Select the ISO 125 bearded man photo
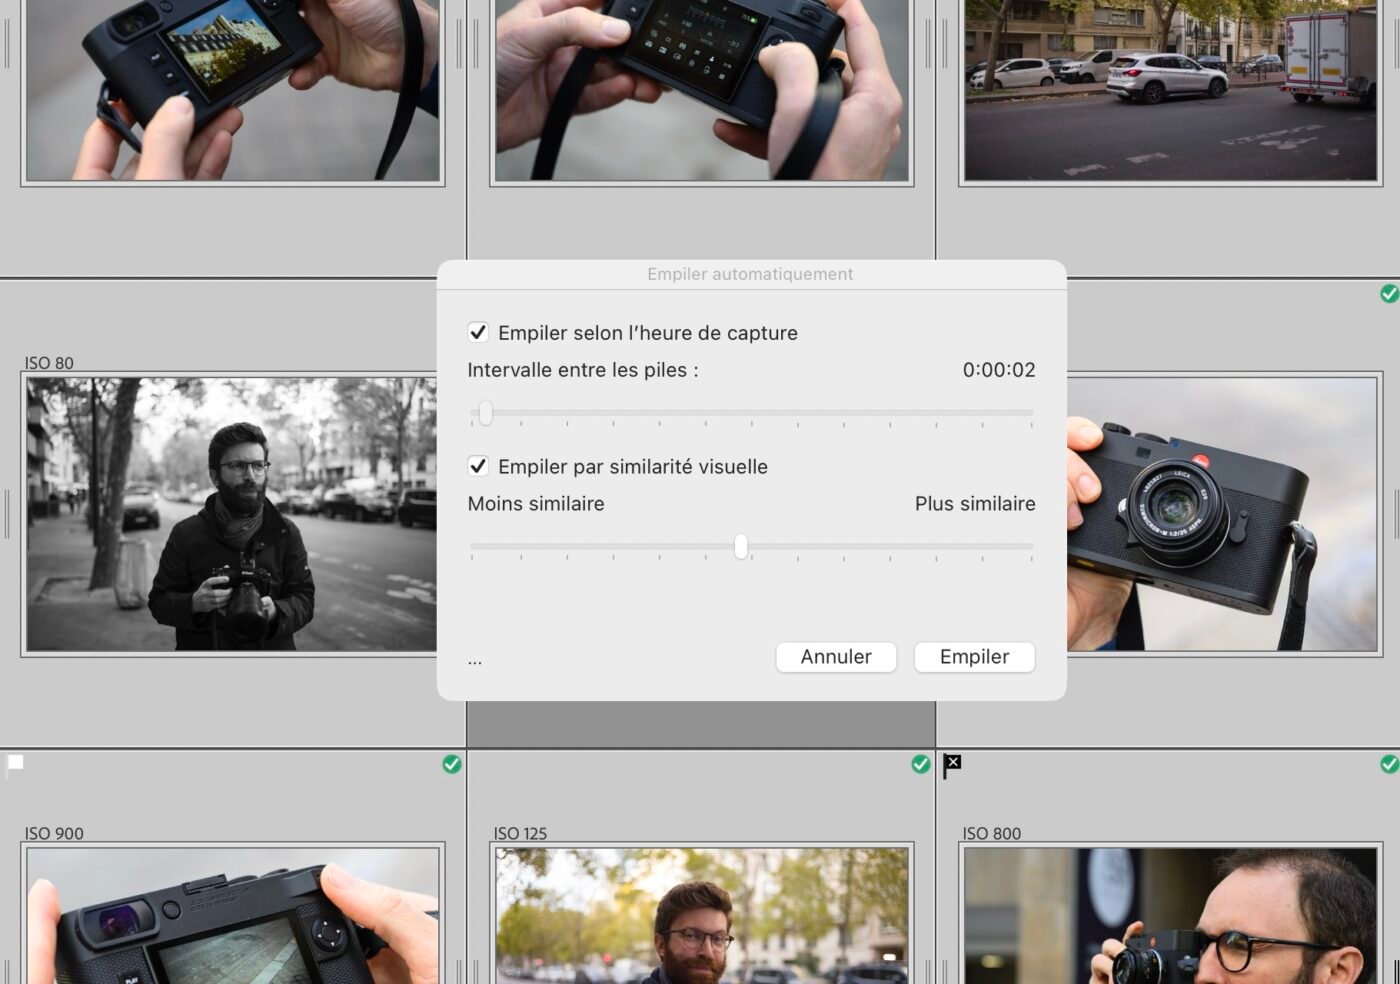Viewport: 1400px width, 984px height. pyautogui.click(x=700, y=915)
